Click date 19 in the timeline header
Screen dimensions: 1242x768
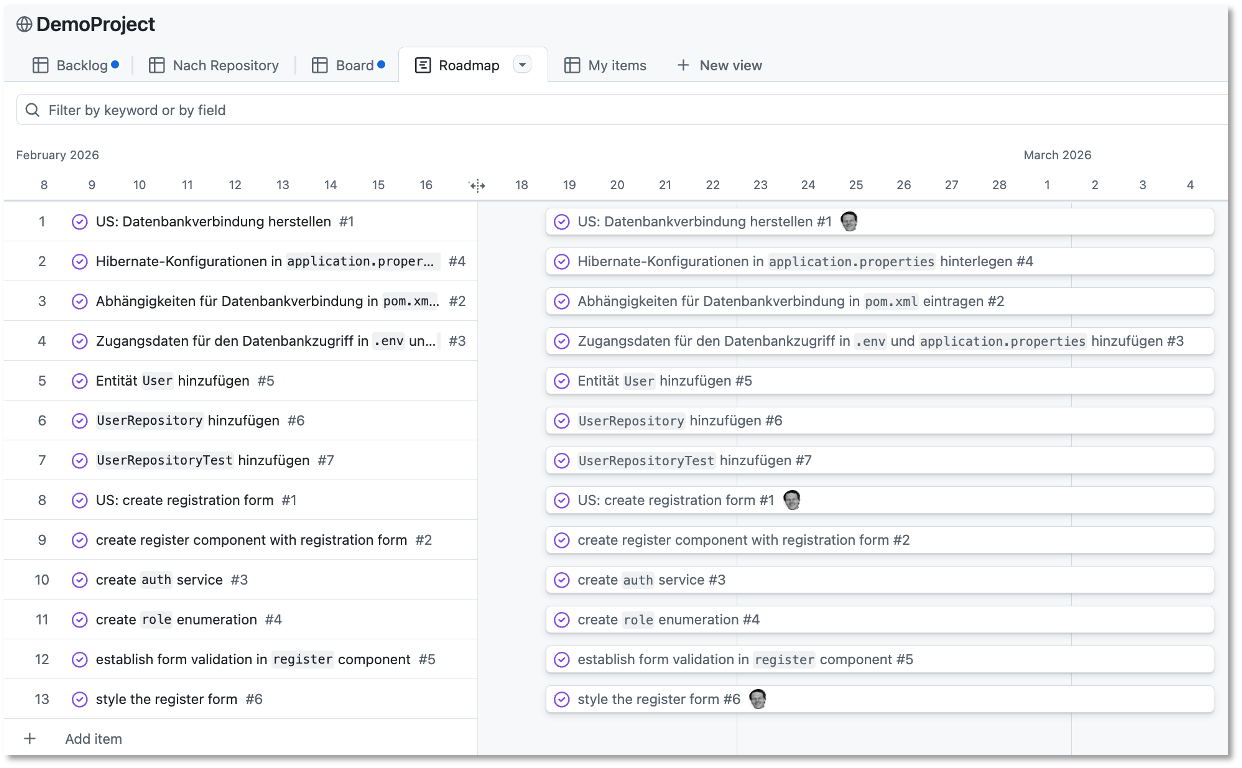point(569,185)
